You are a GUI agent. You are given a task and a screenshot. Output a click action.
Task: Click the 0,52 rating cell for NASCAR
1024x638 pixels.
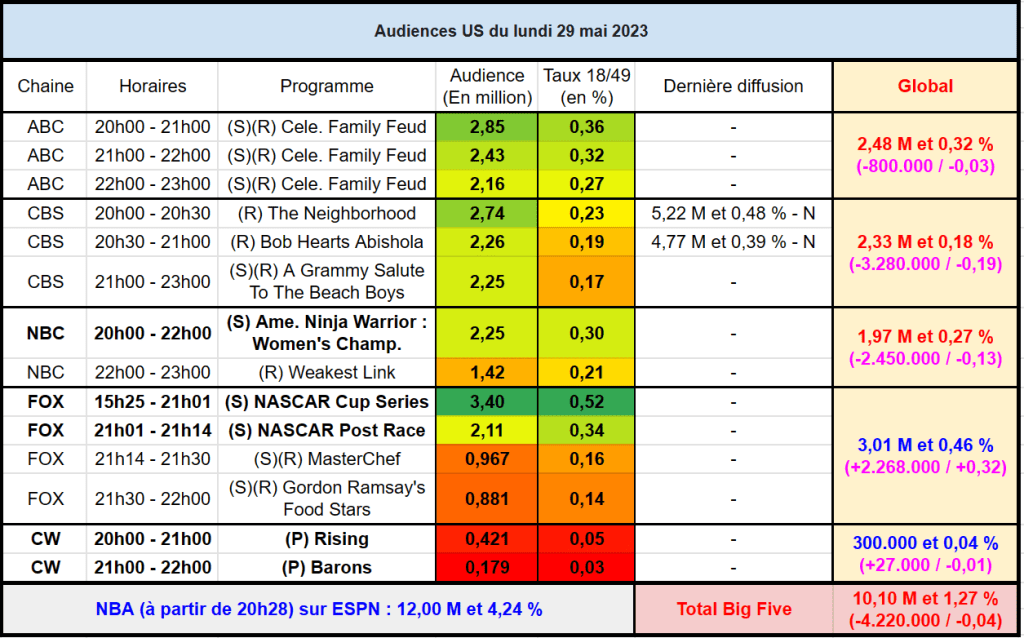(x=586, y=402)
